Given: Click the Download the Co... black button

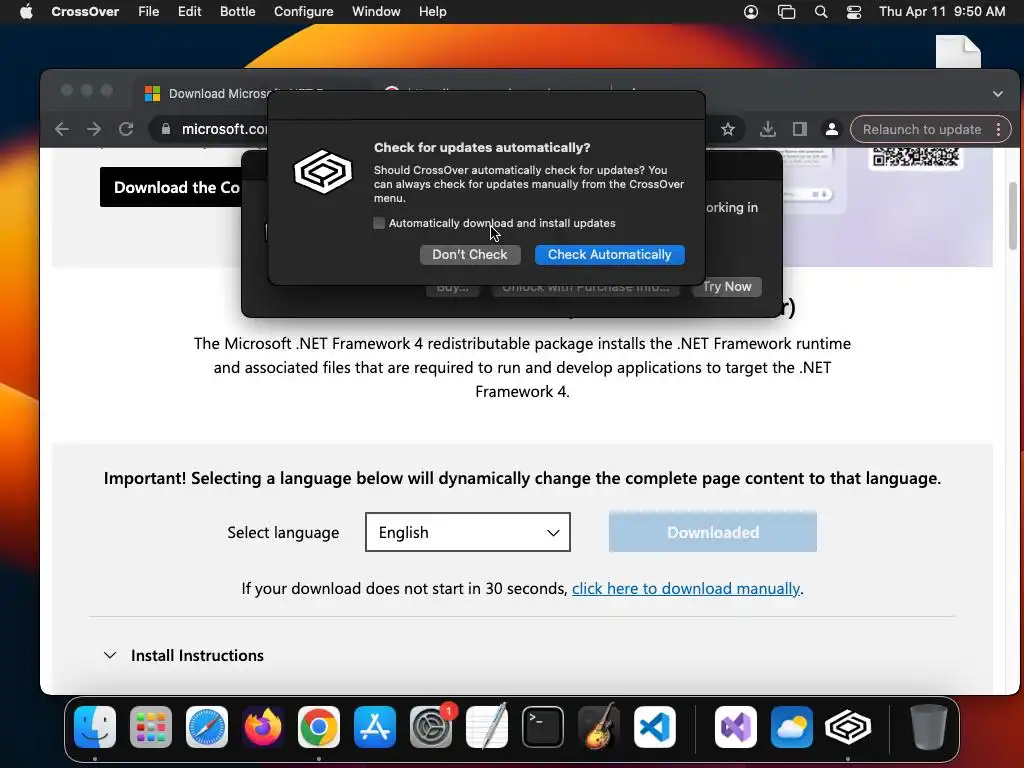Looking at the screenshot, I should point(171,187).
